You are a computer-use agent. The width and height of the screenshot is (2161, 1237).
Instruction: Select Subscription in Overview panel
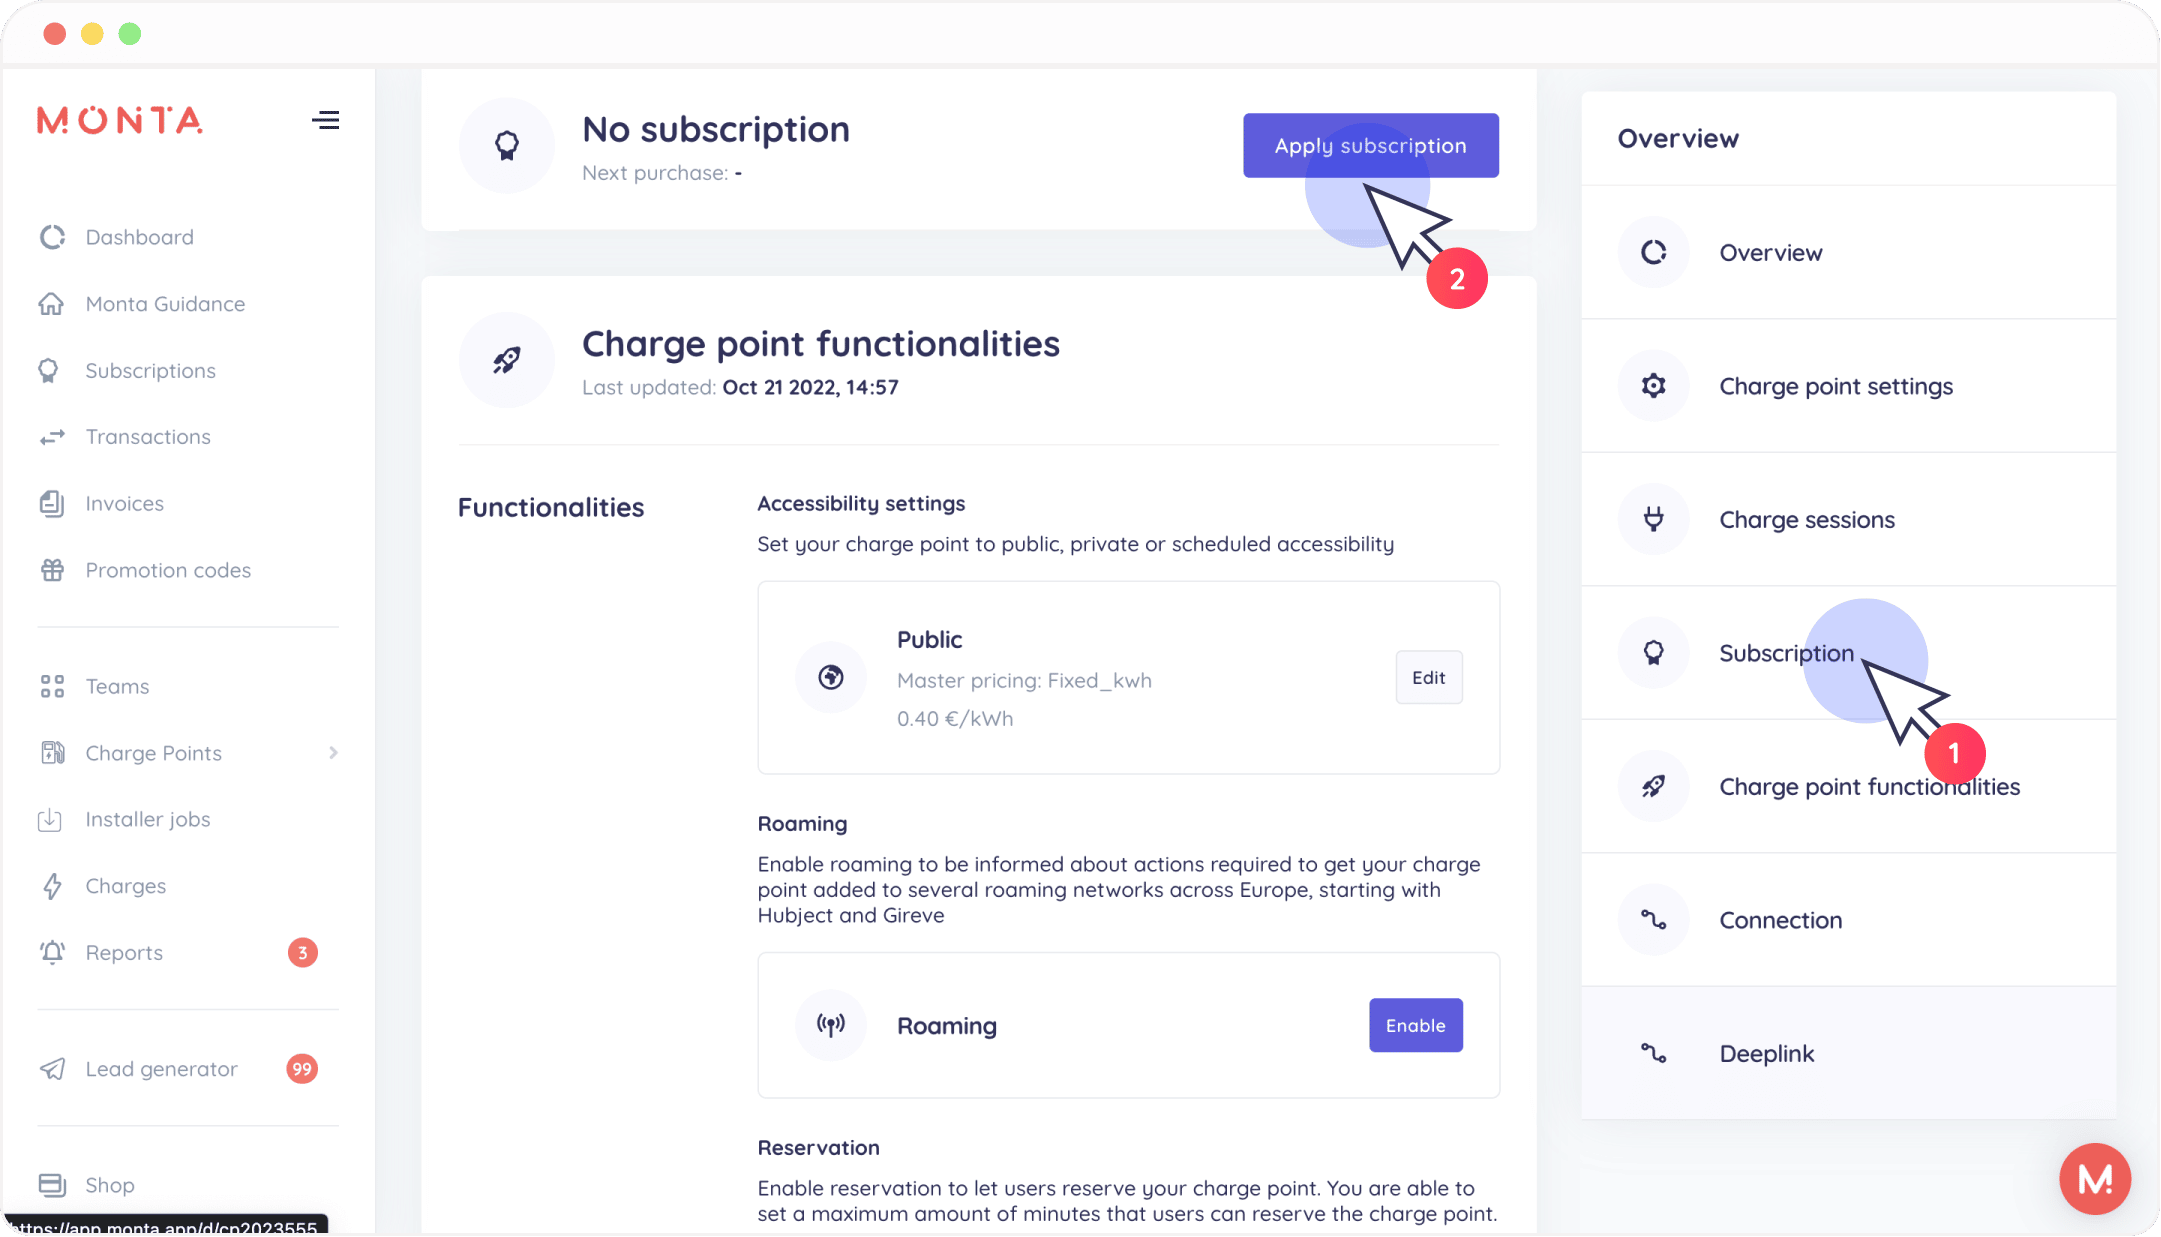tap(1848, 653)
